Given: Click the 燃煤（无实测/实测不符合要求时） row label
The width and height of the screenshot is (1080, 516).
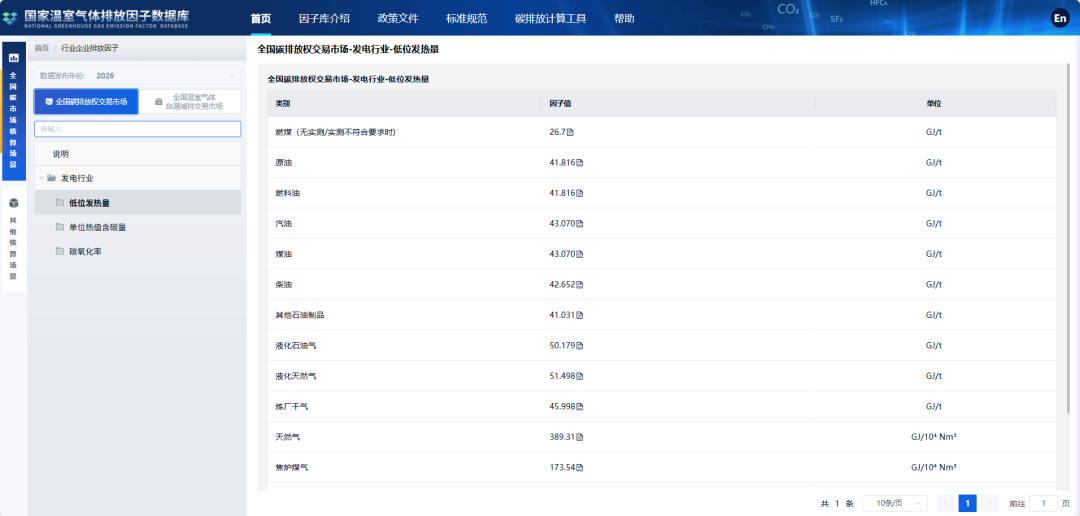Looking at the screenshot, I should pyautogui.click(x=335, y=132).
